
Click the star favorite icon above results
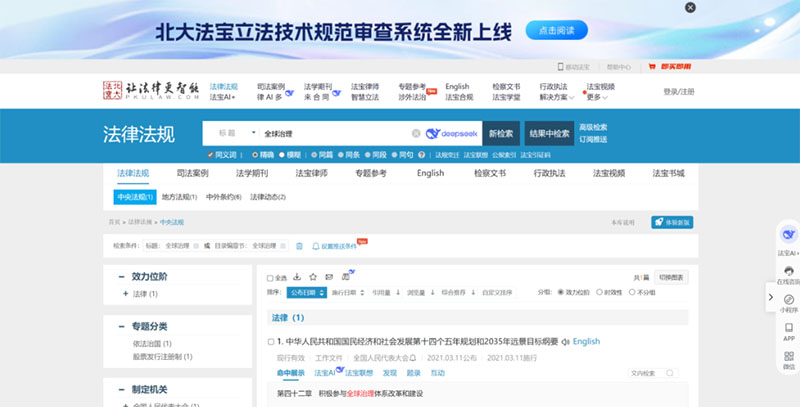tap(313, 276)
